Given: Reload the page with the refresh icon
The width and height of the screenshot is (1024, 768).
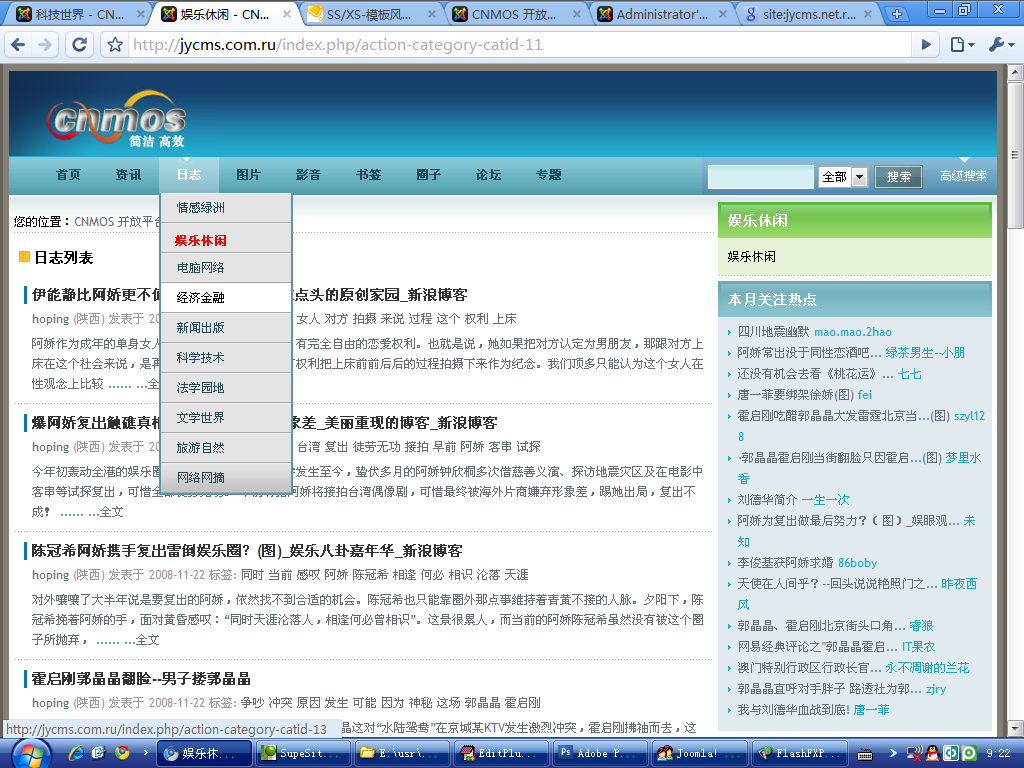Looking at the screenshot, I should click(x=79, y=44).
